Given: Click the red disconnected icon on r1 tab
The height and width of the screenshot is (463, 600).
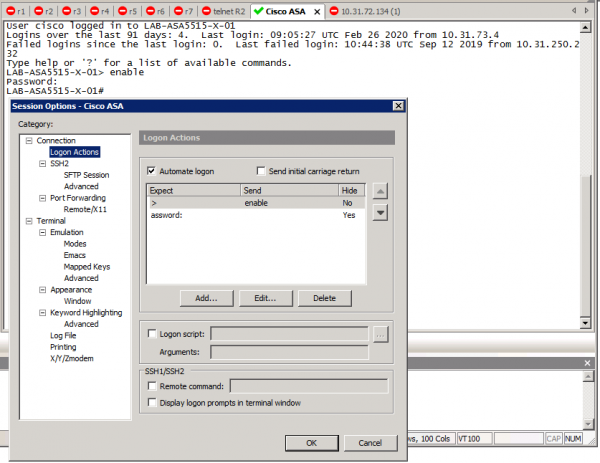Looking at the screenshot, I should coord(9,10).
